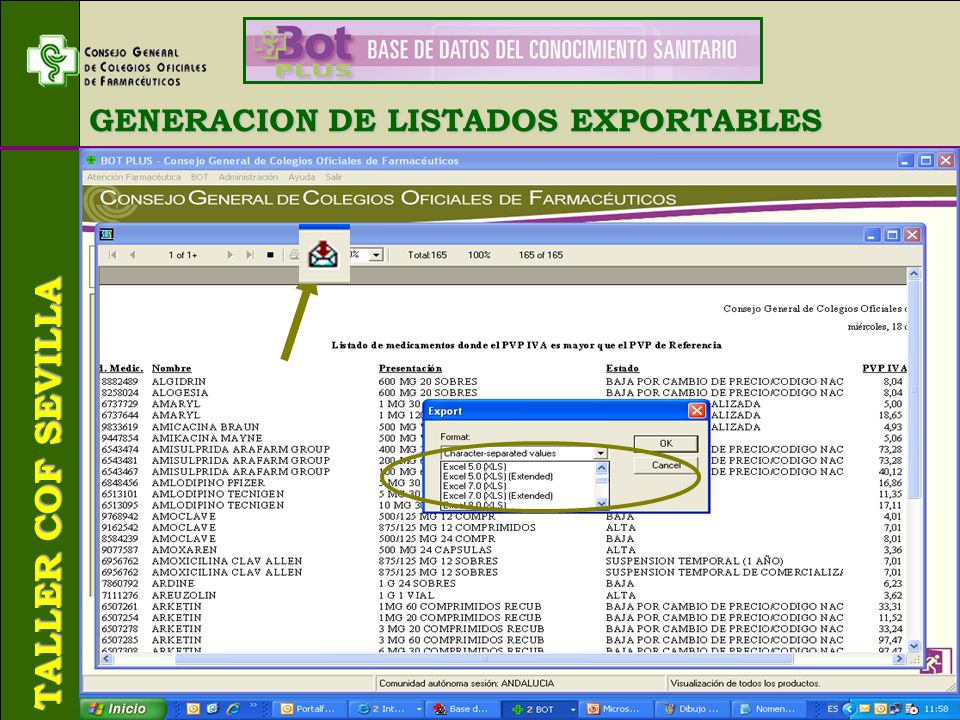The image size is (960, 720).
Task: Click format list scroll down arrow
Action: 601,503
